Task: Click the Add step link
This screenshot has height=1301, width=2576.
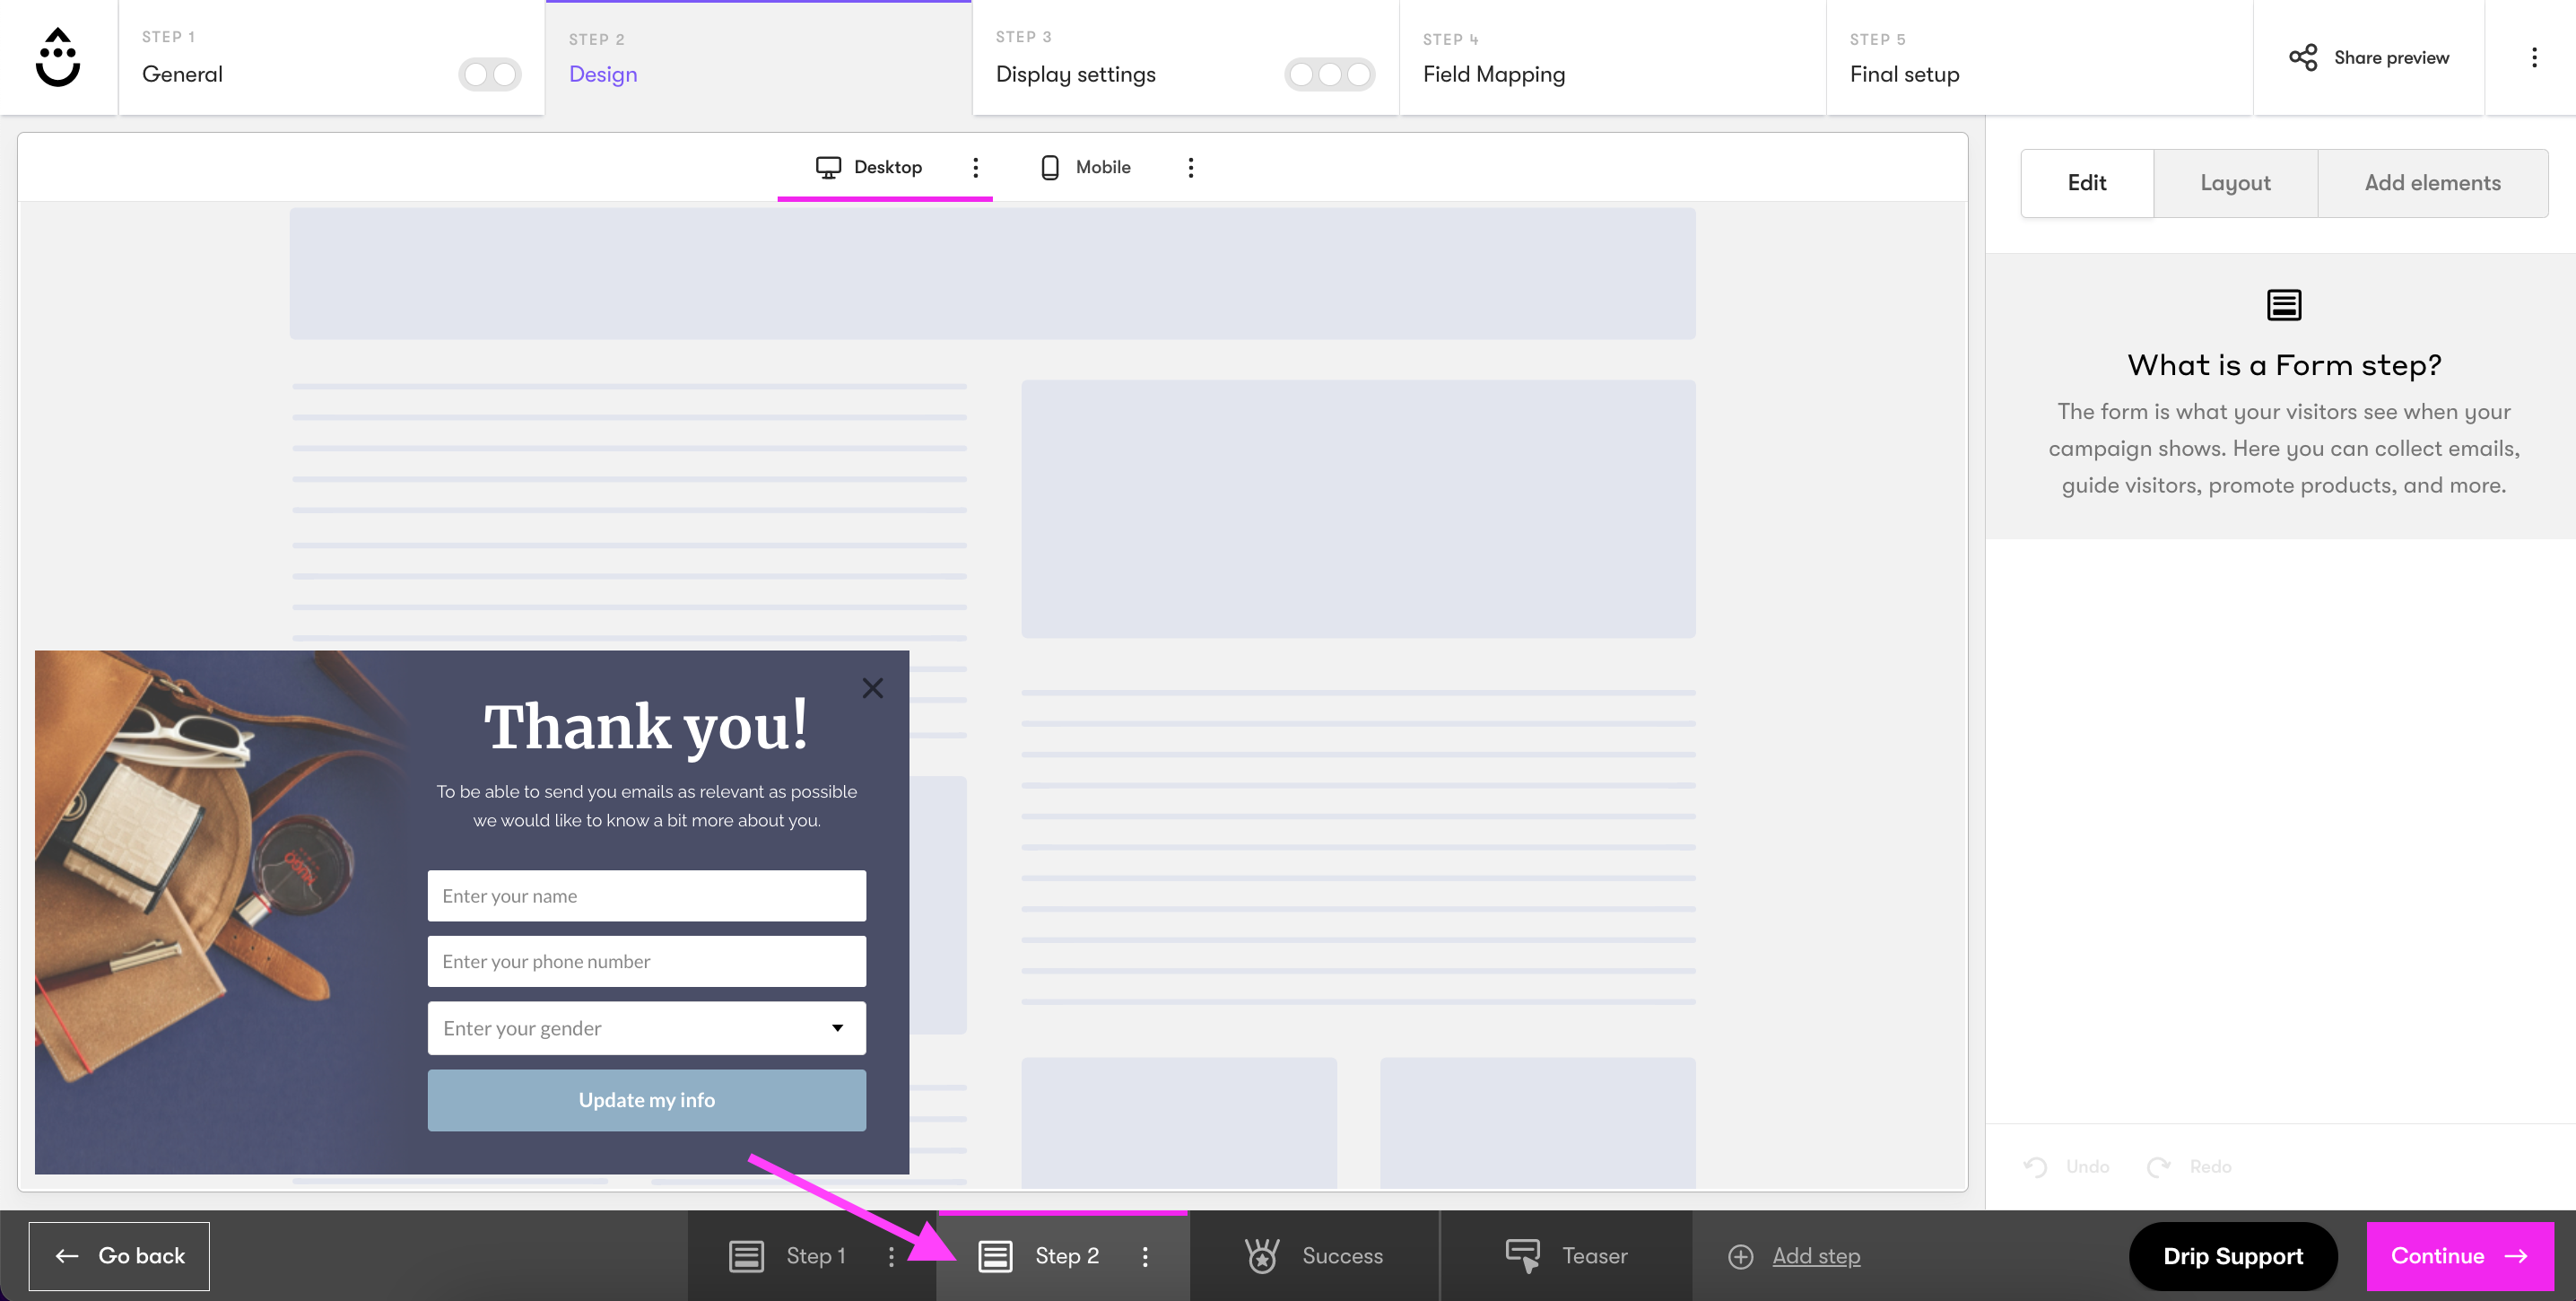Action: [1816, 1256]
